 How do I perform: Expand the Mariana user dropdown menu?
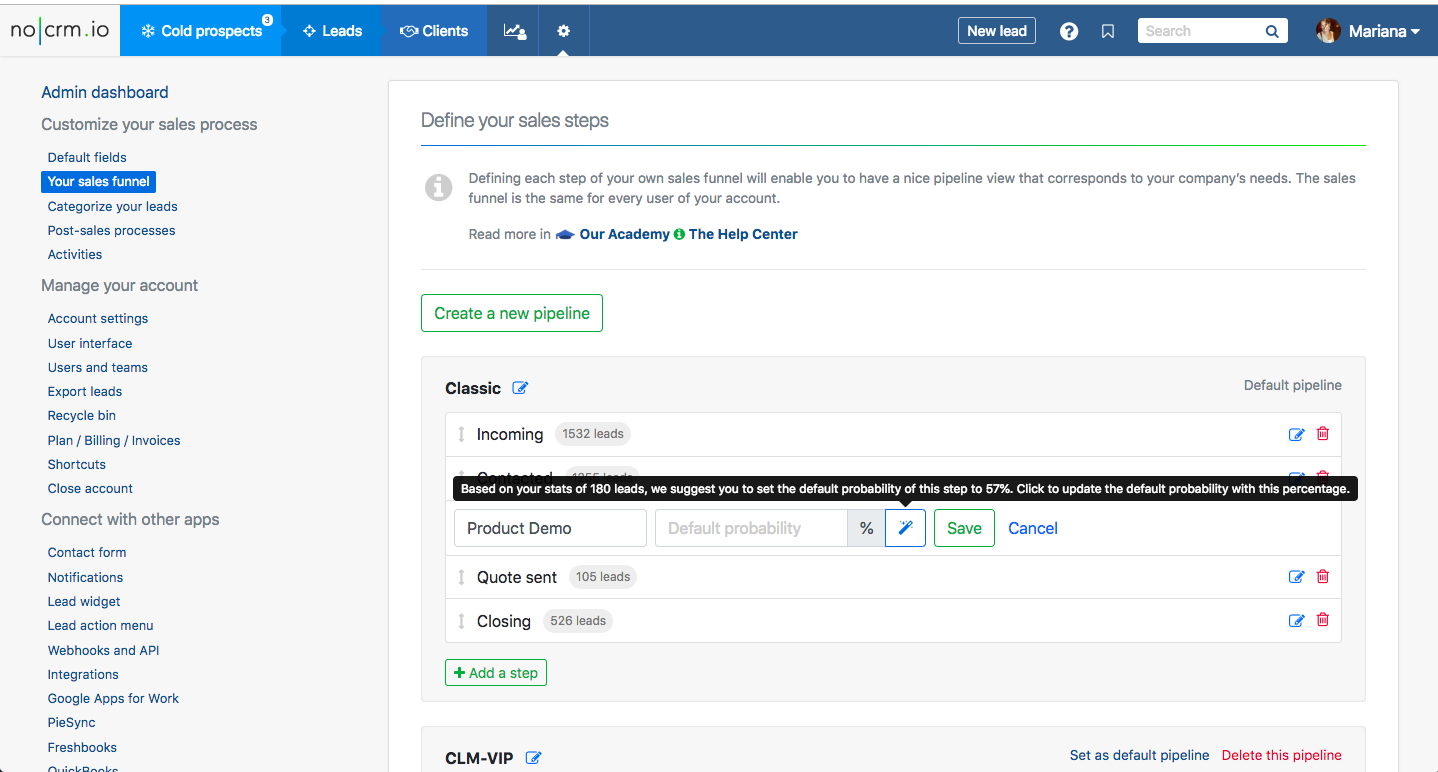[1370, 31]
